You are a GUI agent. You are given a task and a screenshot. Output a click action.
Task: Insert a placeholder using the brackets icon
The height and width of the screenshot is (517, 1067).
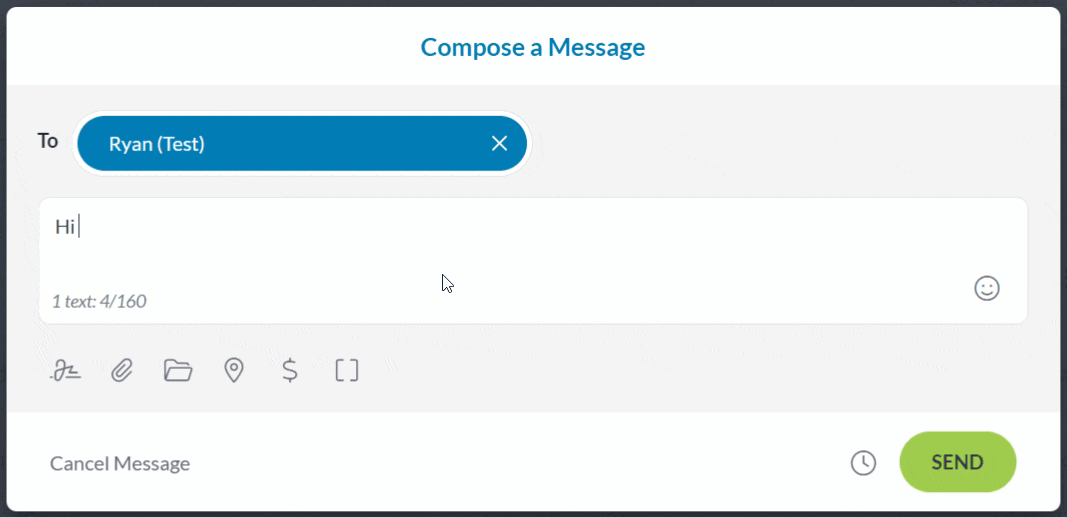346,371
